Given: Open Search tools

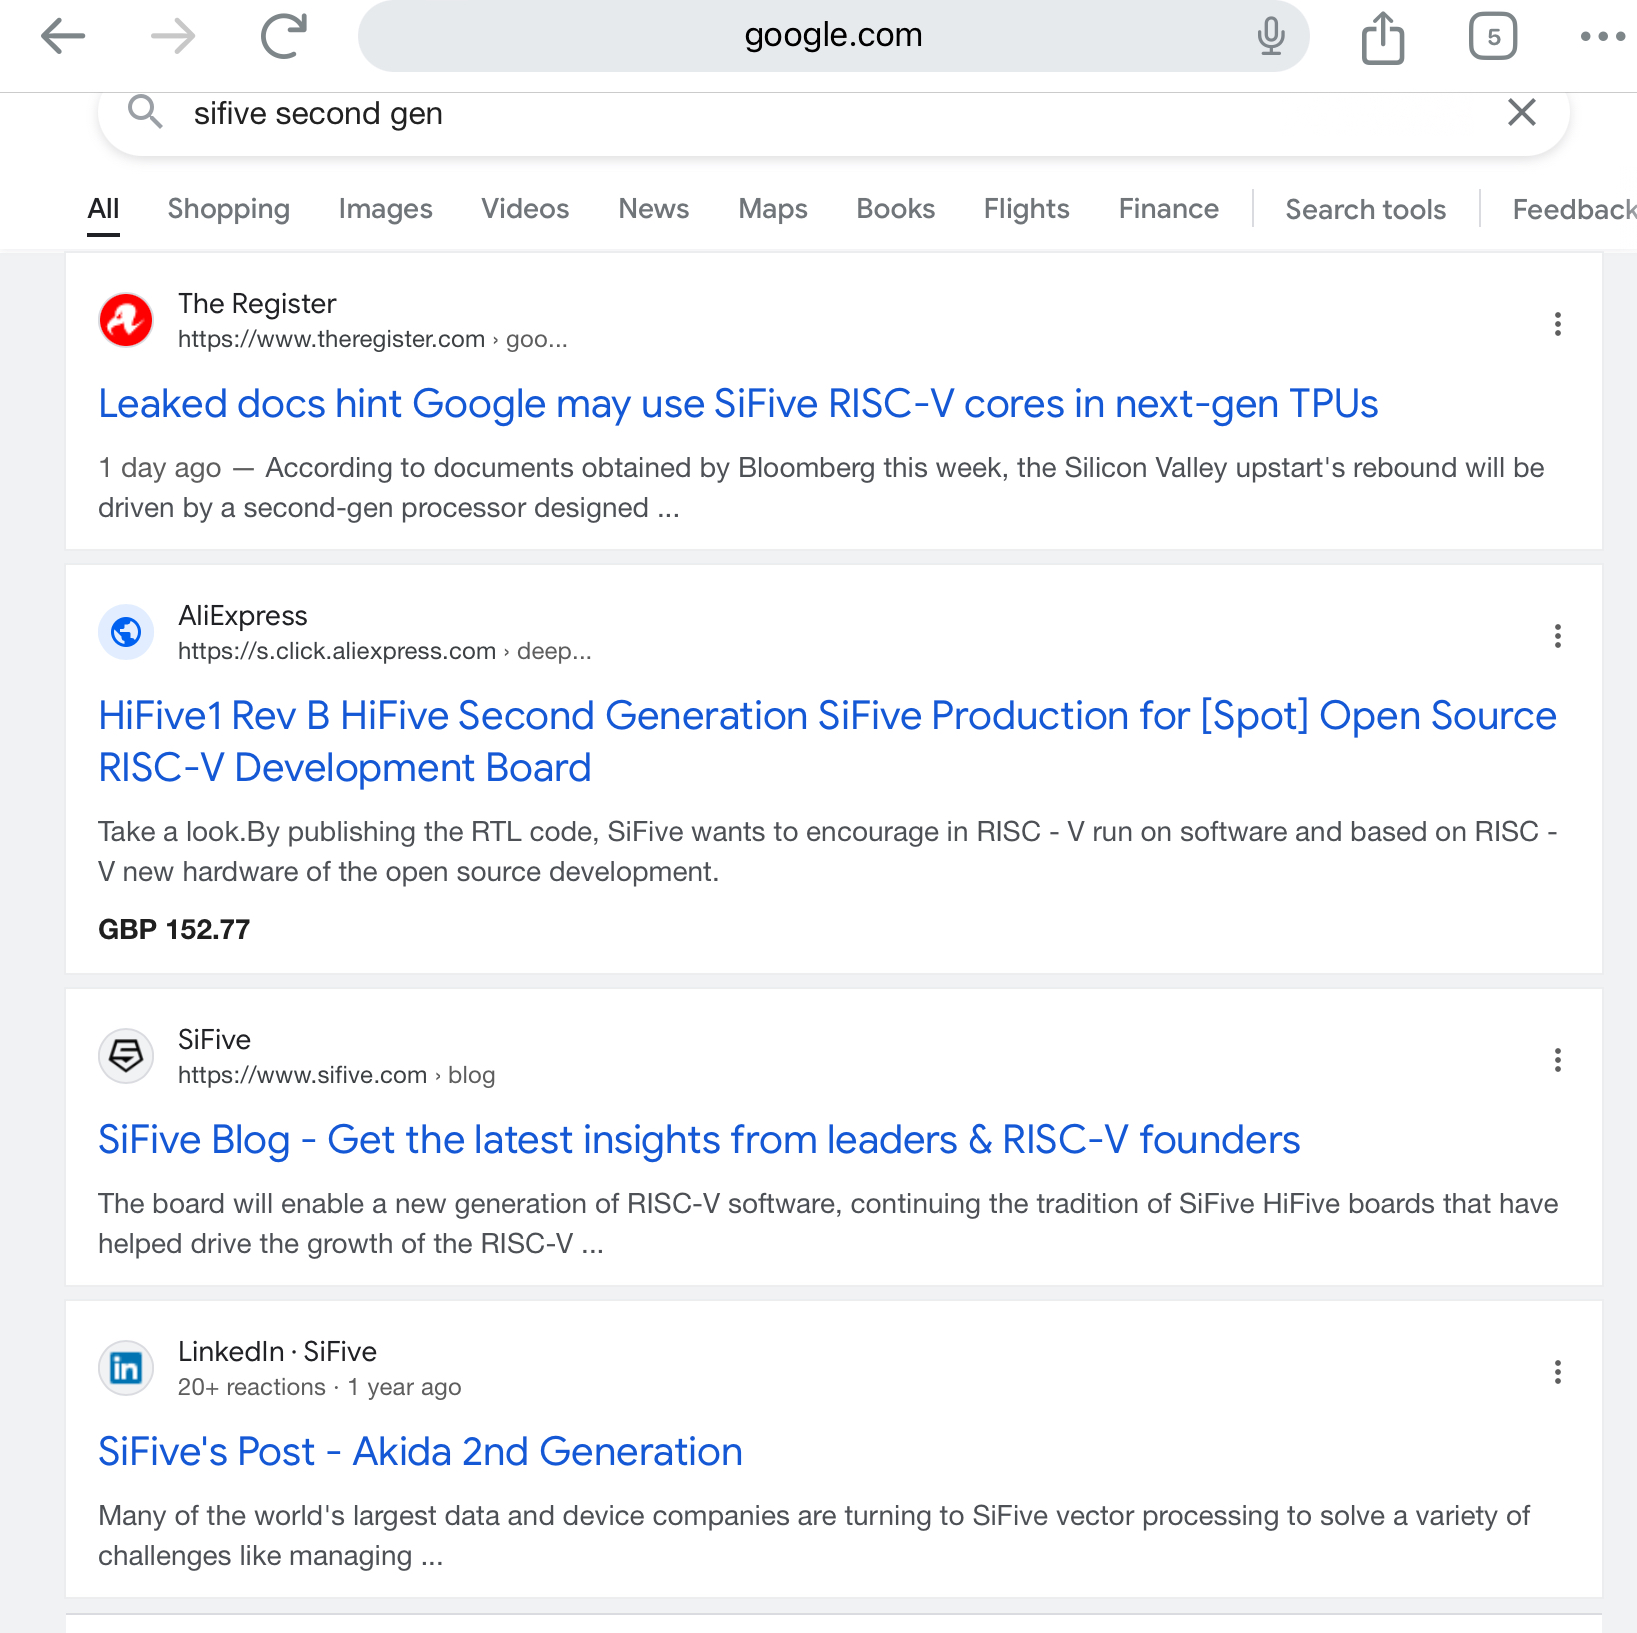Looking at the screenshot, I should click(1366, 209).
